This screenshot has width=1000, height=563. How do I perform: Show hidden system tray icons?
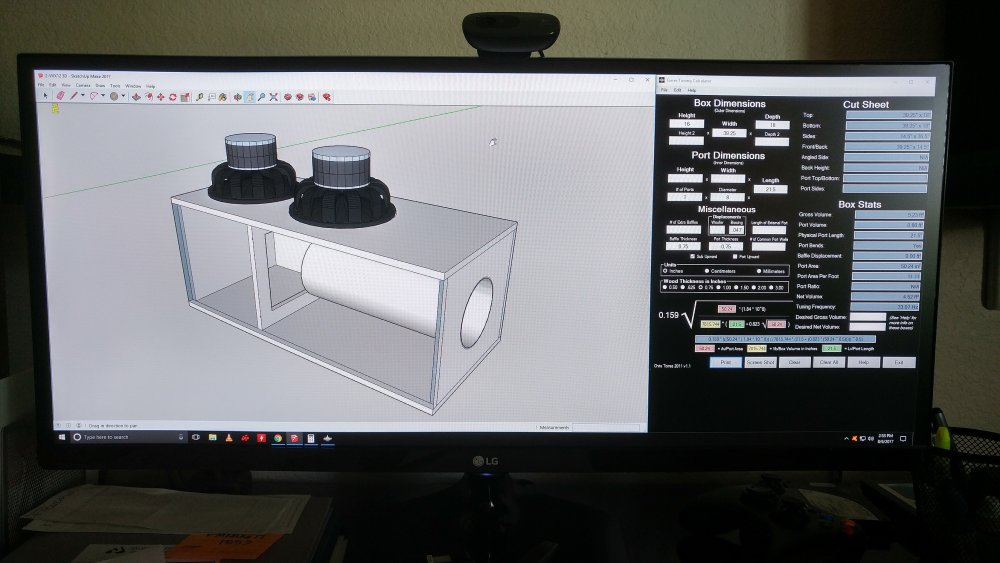tap(846, 439)
